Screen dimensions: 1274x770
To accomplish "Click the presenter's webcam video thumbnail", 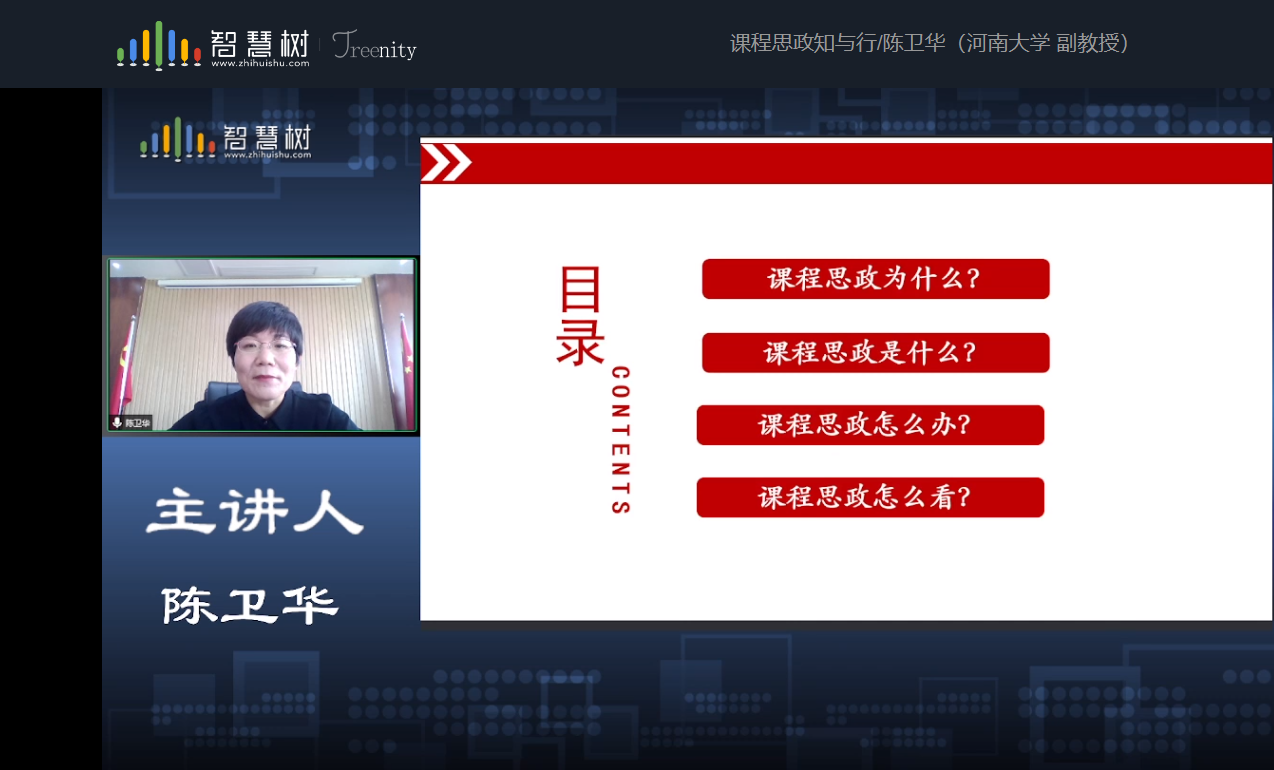I will (261, 345).
